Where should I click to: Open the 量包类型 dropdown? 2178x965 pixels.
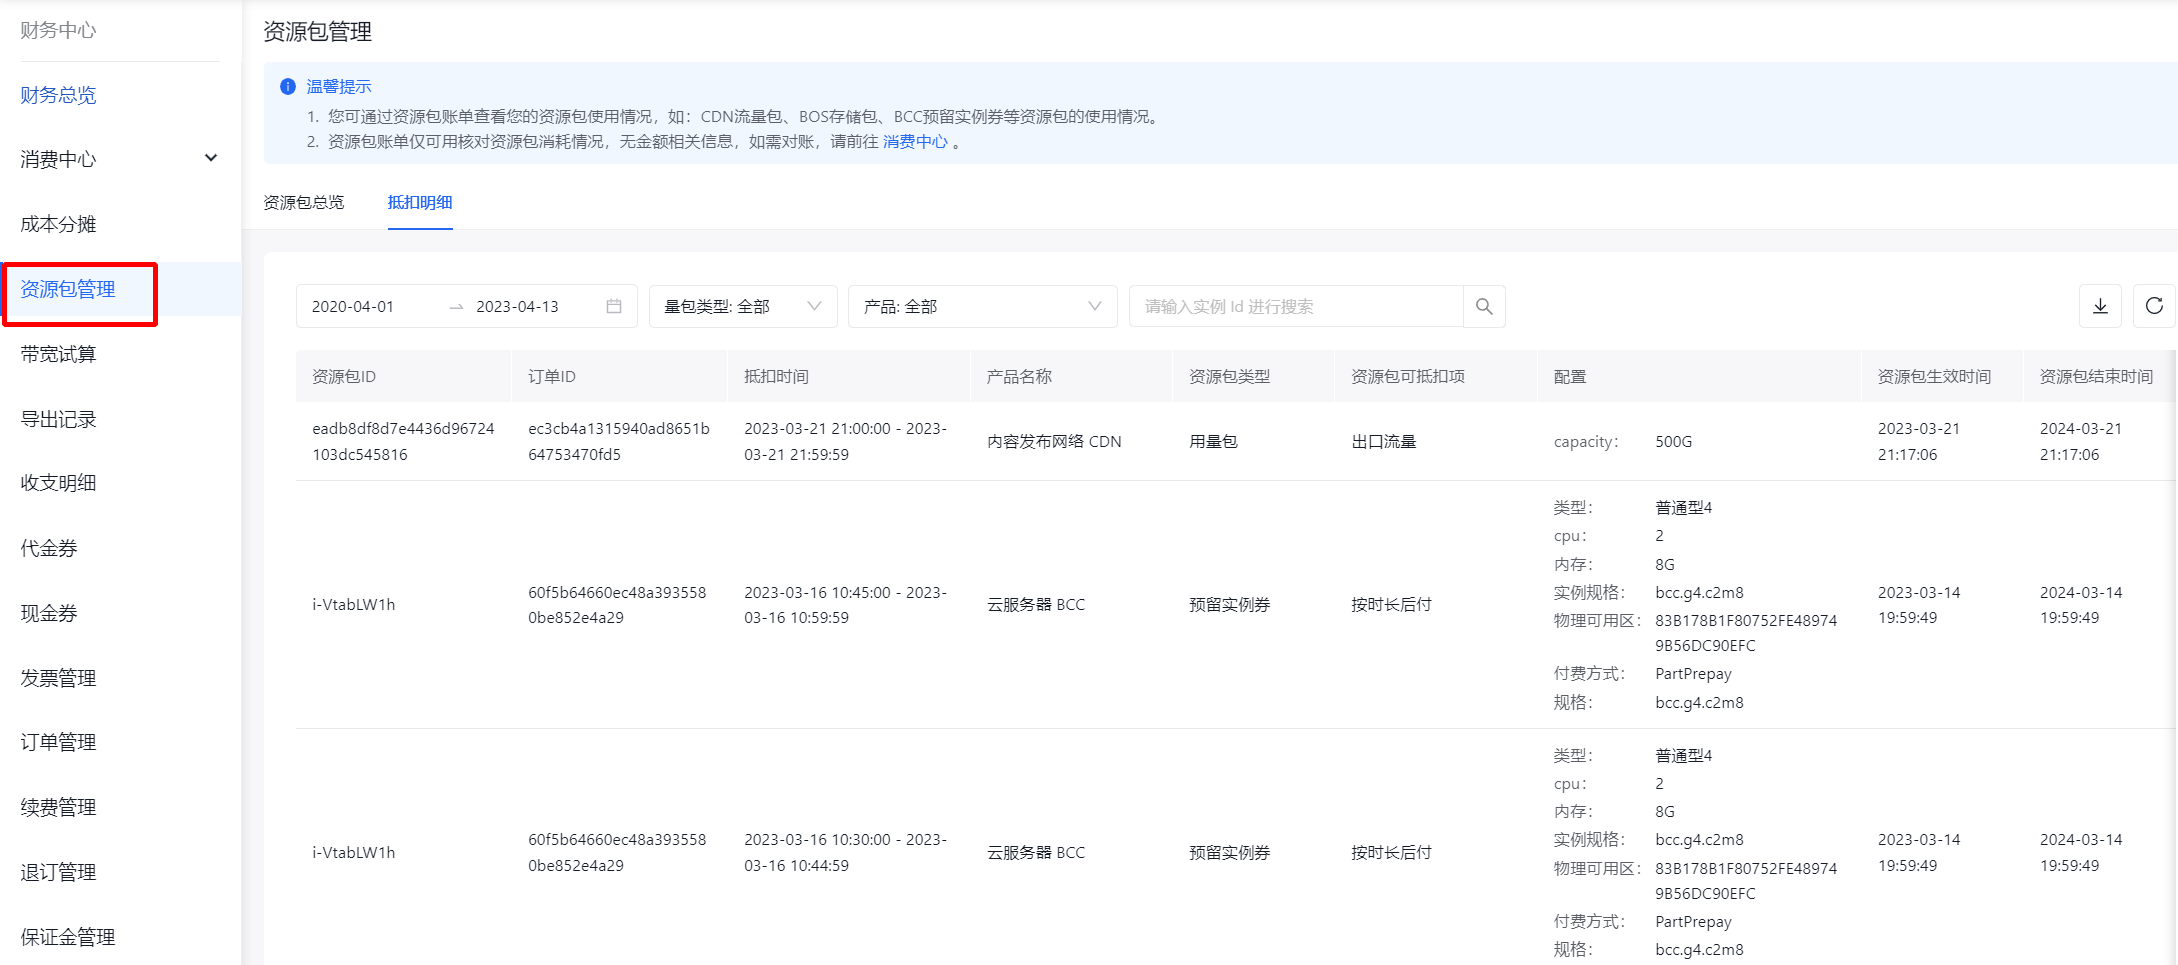click(x=743, y=306)
